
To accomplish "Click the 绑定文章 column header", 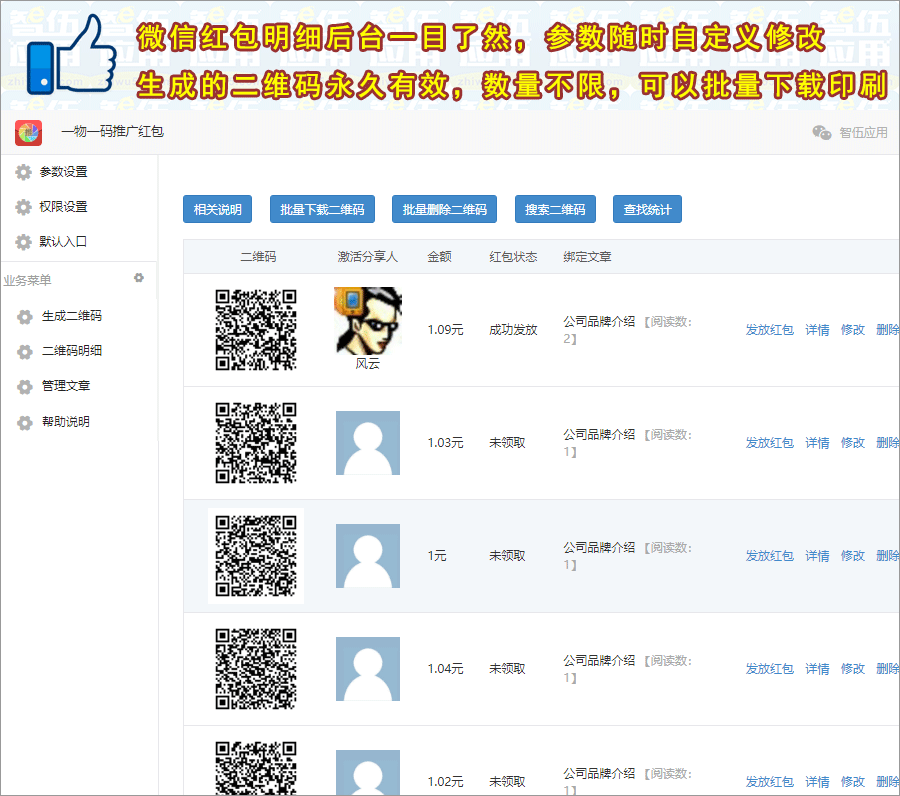I will (587, 257).
